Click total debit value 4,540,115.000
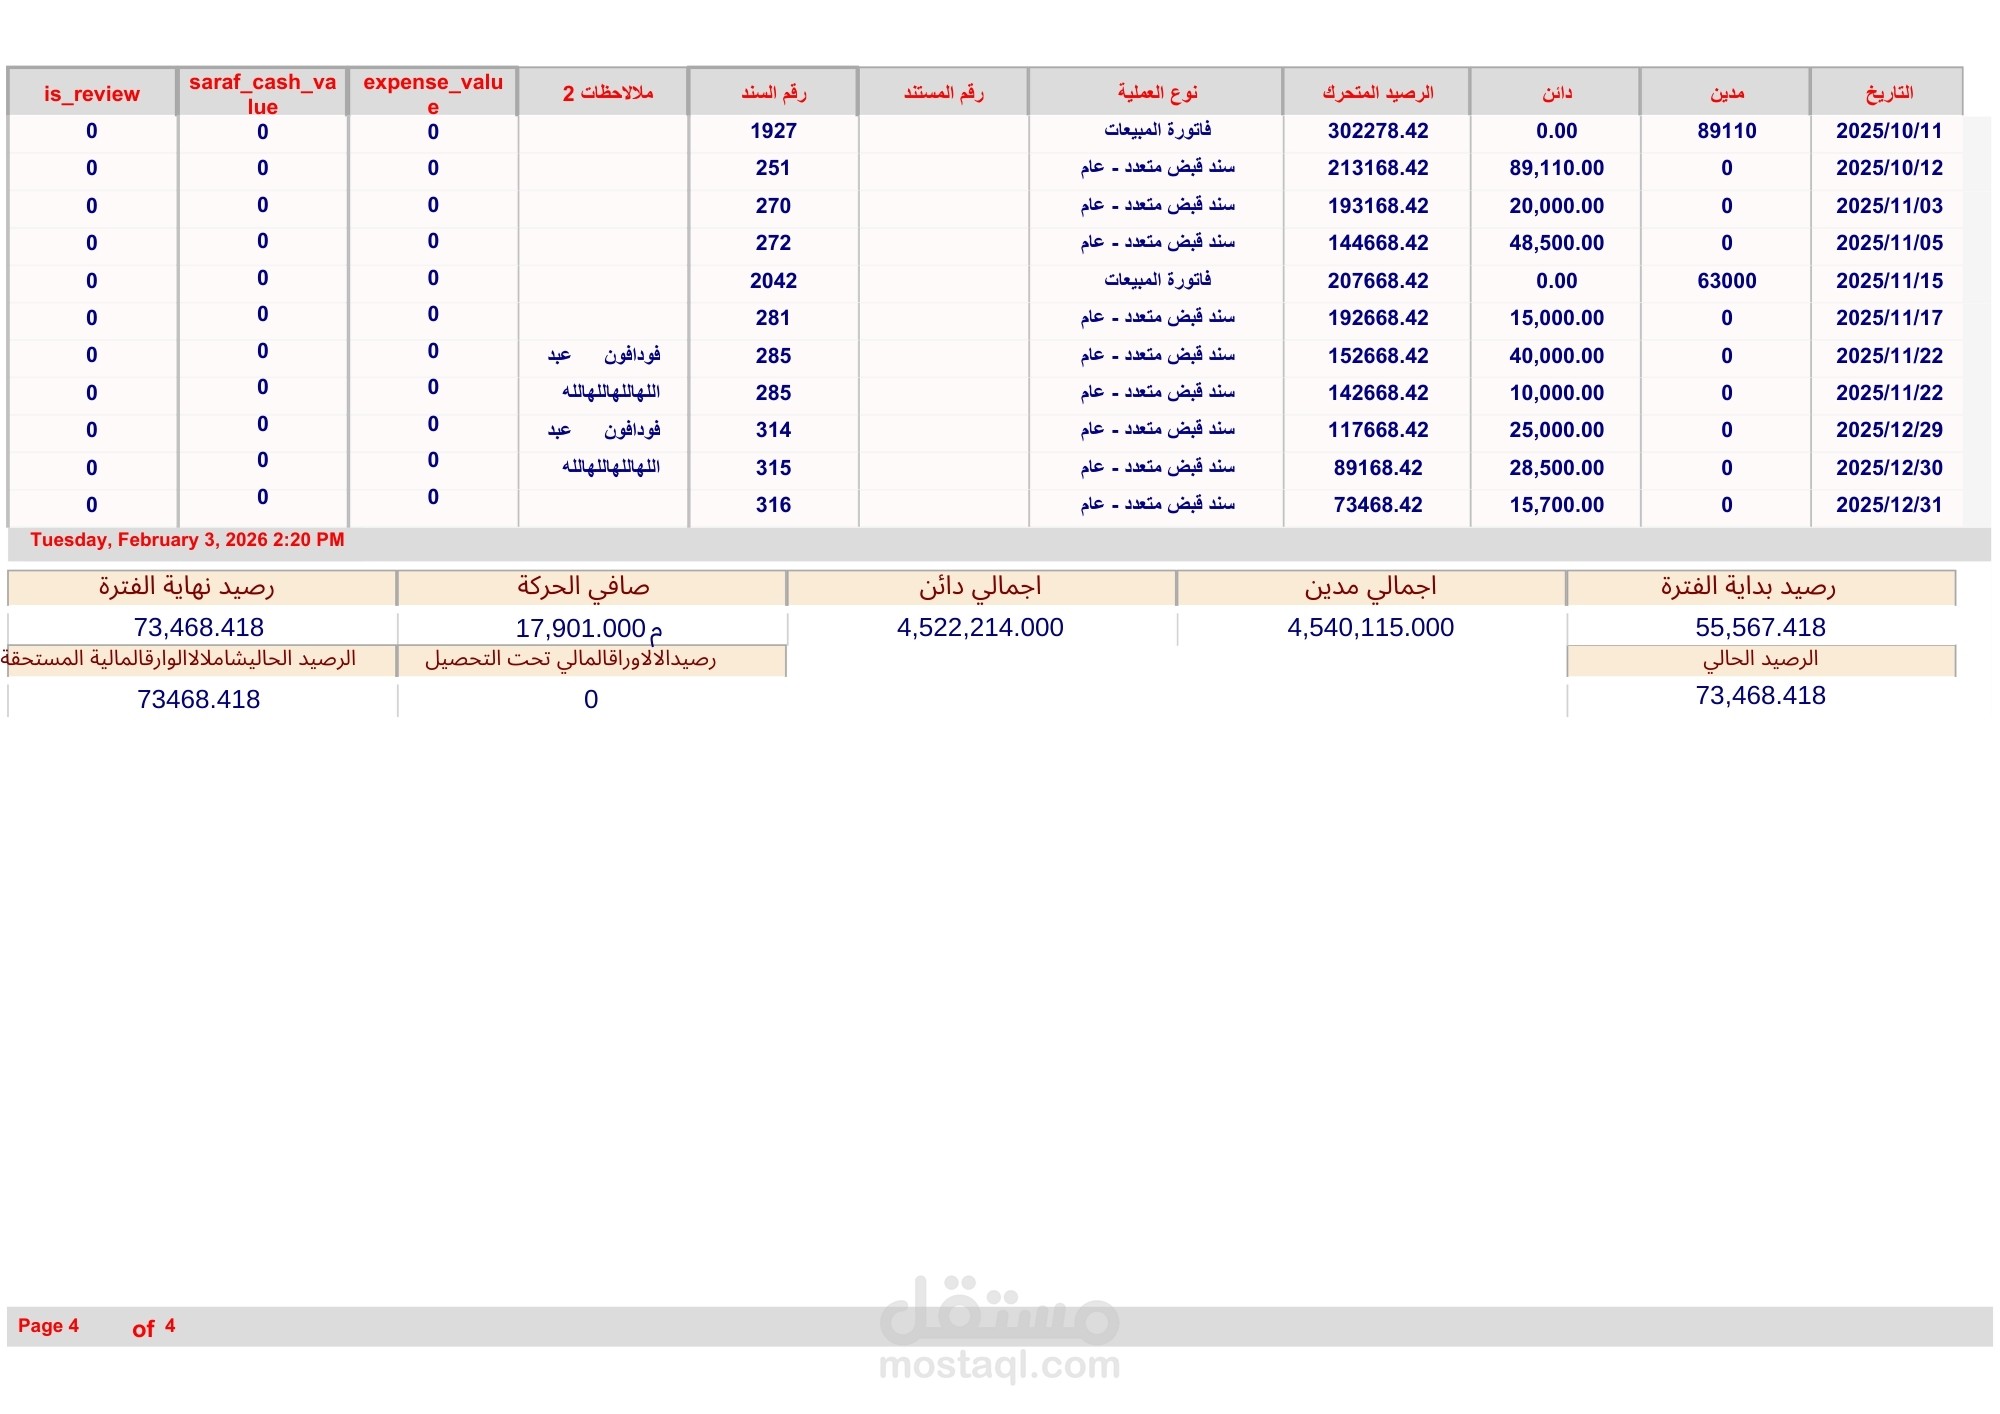 click(1370, 628)
